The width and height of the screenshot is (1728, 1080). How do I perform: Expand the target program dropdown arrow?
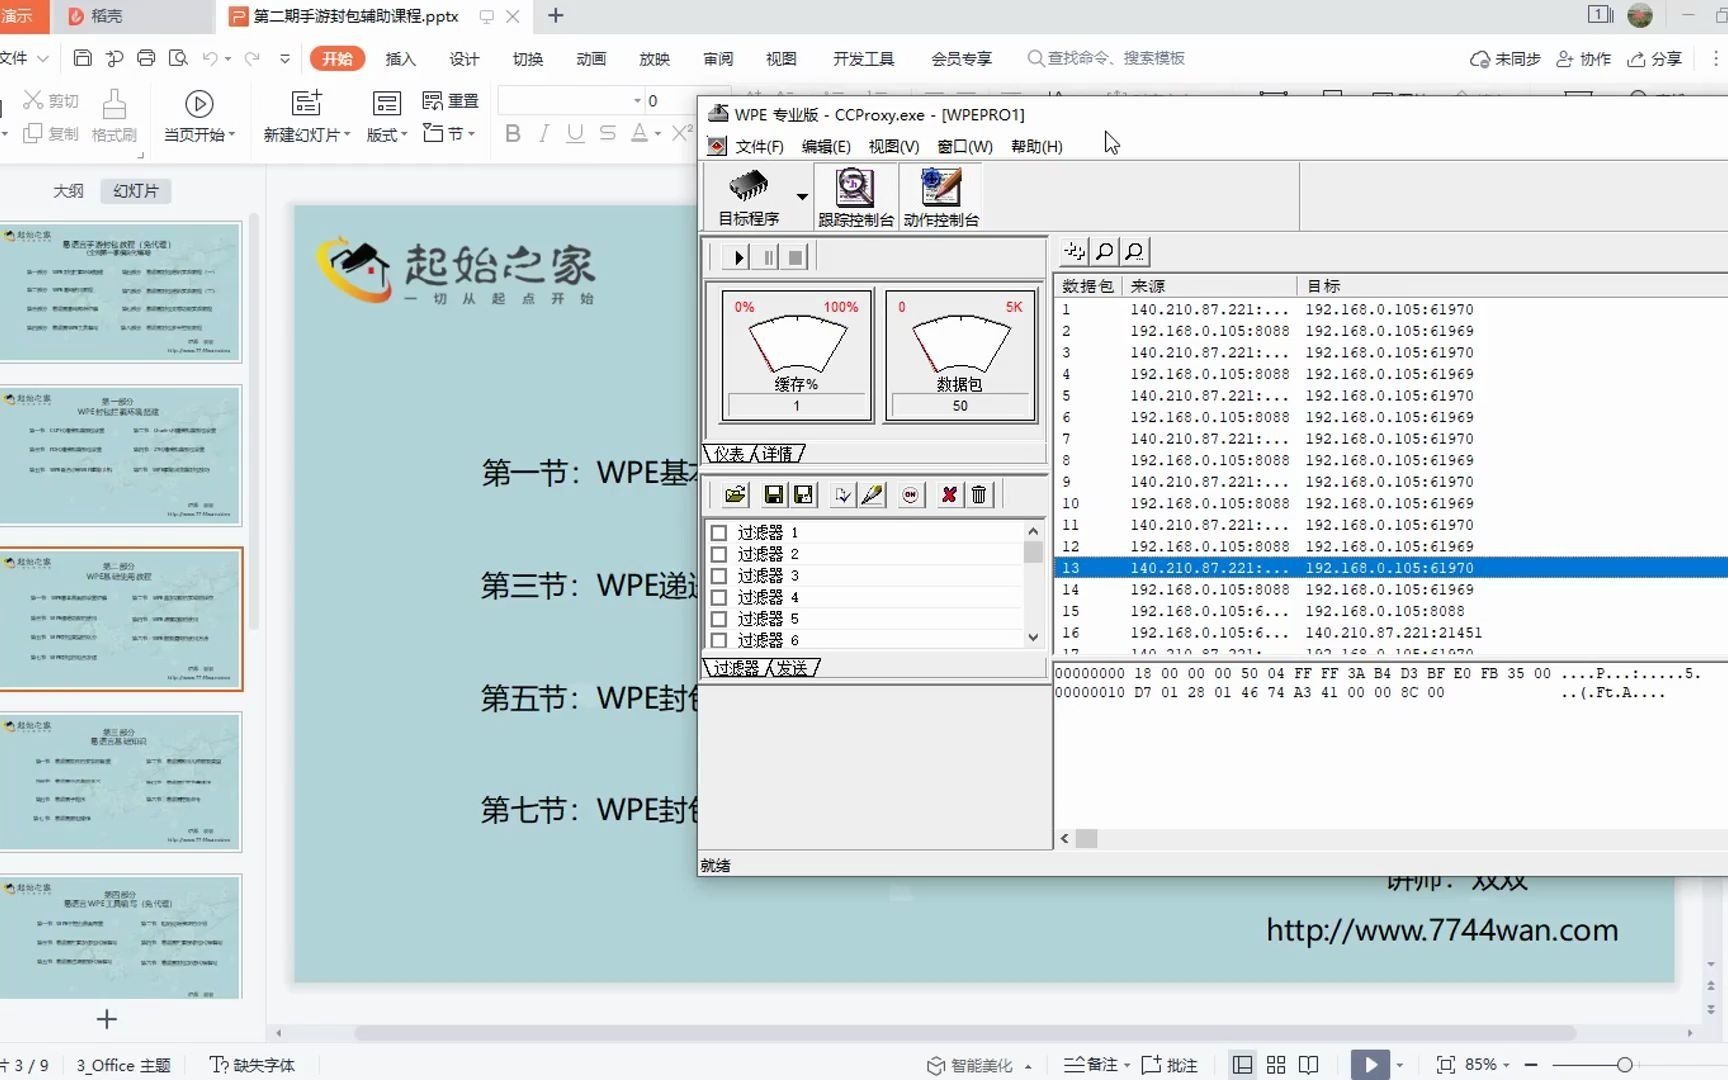click(801, 197)
